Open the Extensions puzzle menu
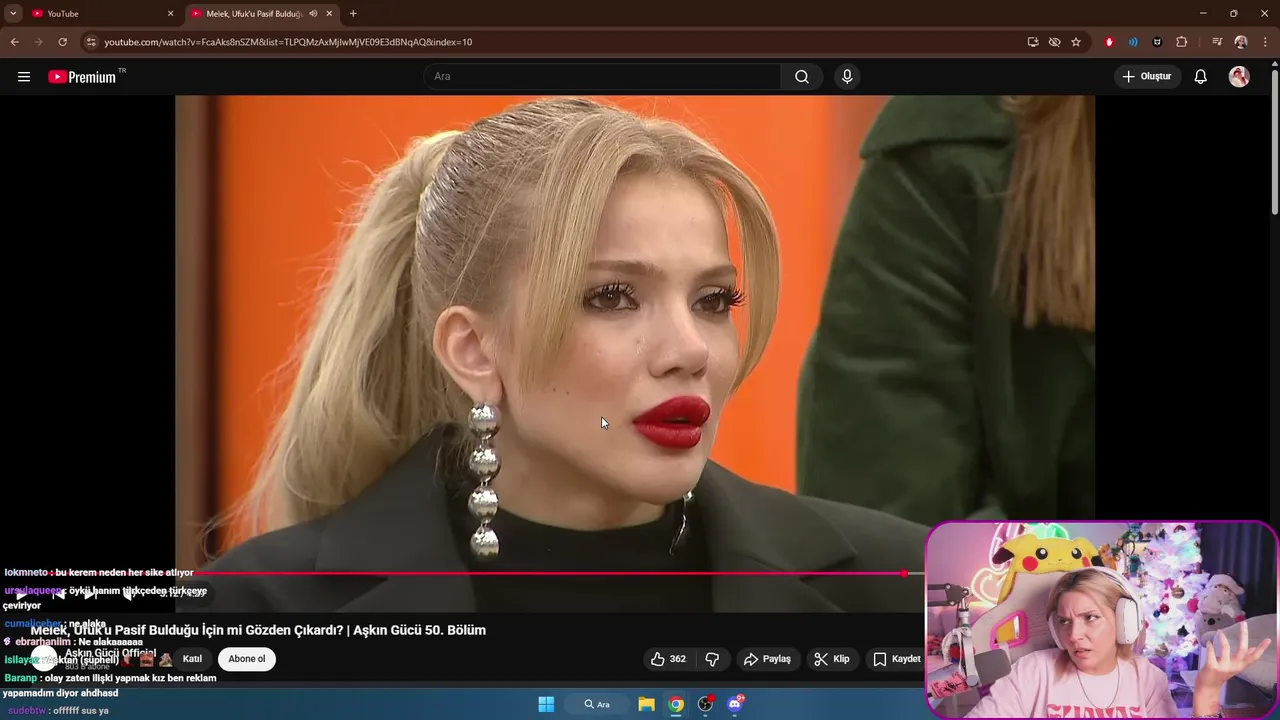The image size is (1280, 720). tap(1181, 42)
